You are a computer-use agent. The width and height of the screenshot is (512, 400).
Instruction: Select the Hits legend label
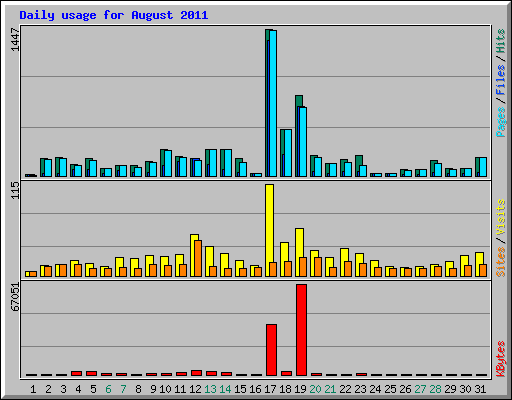click(x=501, y=41)
